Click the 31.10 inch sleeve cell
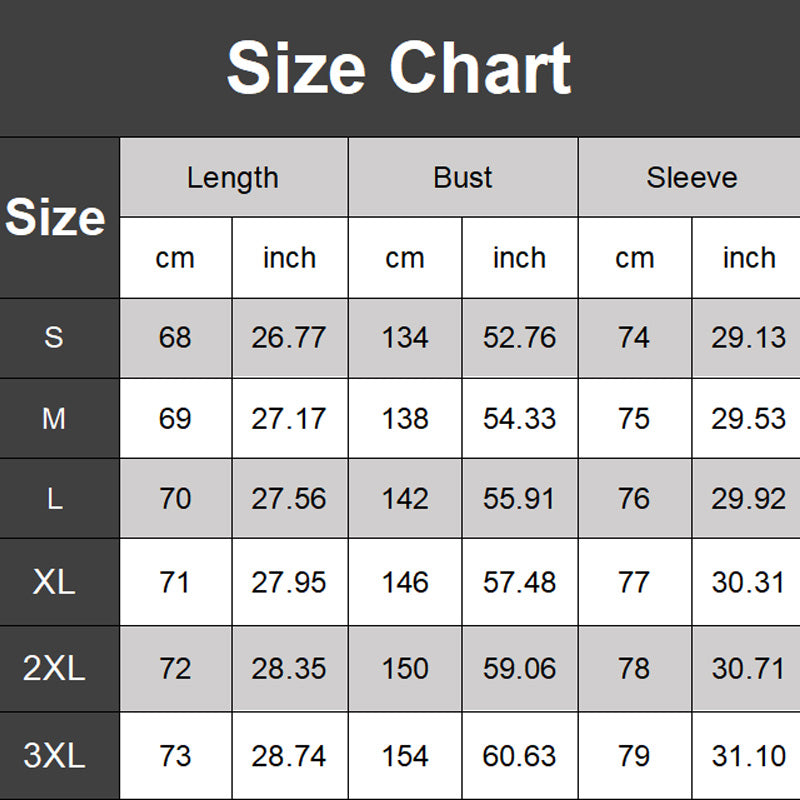The width and height of the screenshot is (800, 800). point(748,756)
